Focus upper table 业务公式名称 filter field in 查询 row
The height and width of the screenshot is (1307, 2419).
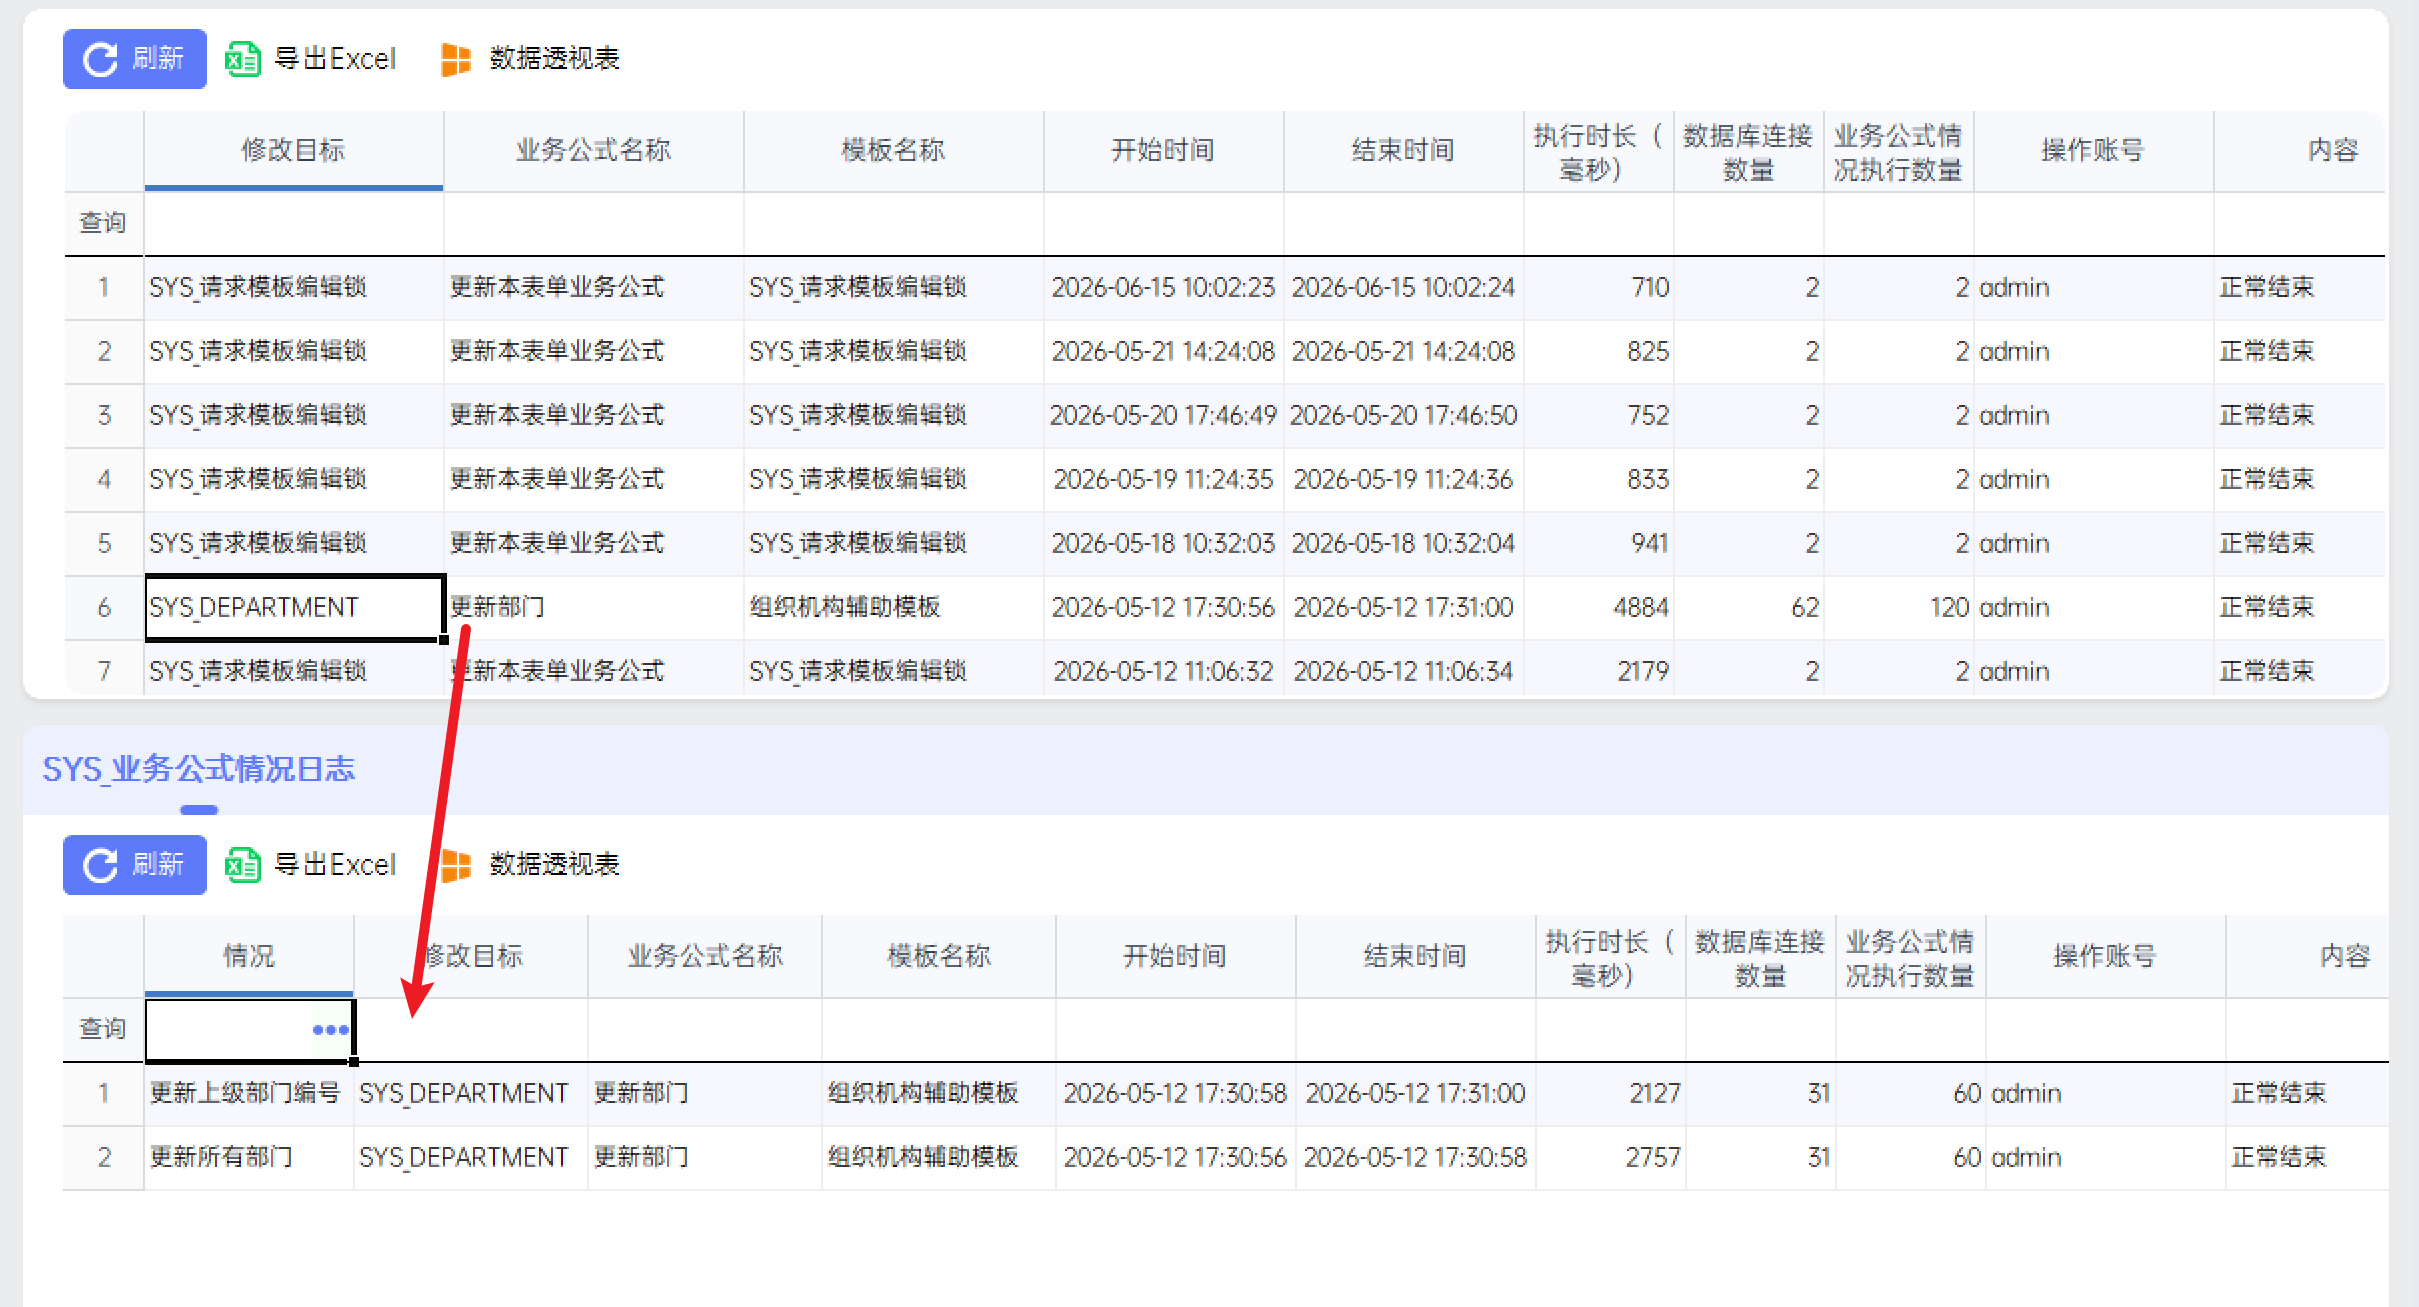[x=594, y=223]
